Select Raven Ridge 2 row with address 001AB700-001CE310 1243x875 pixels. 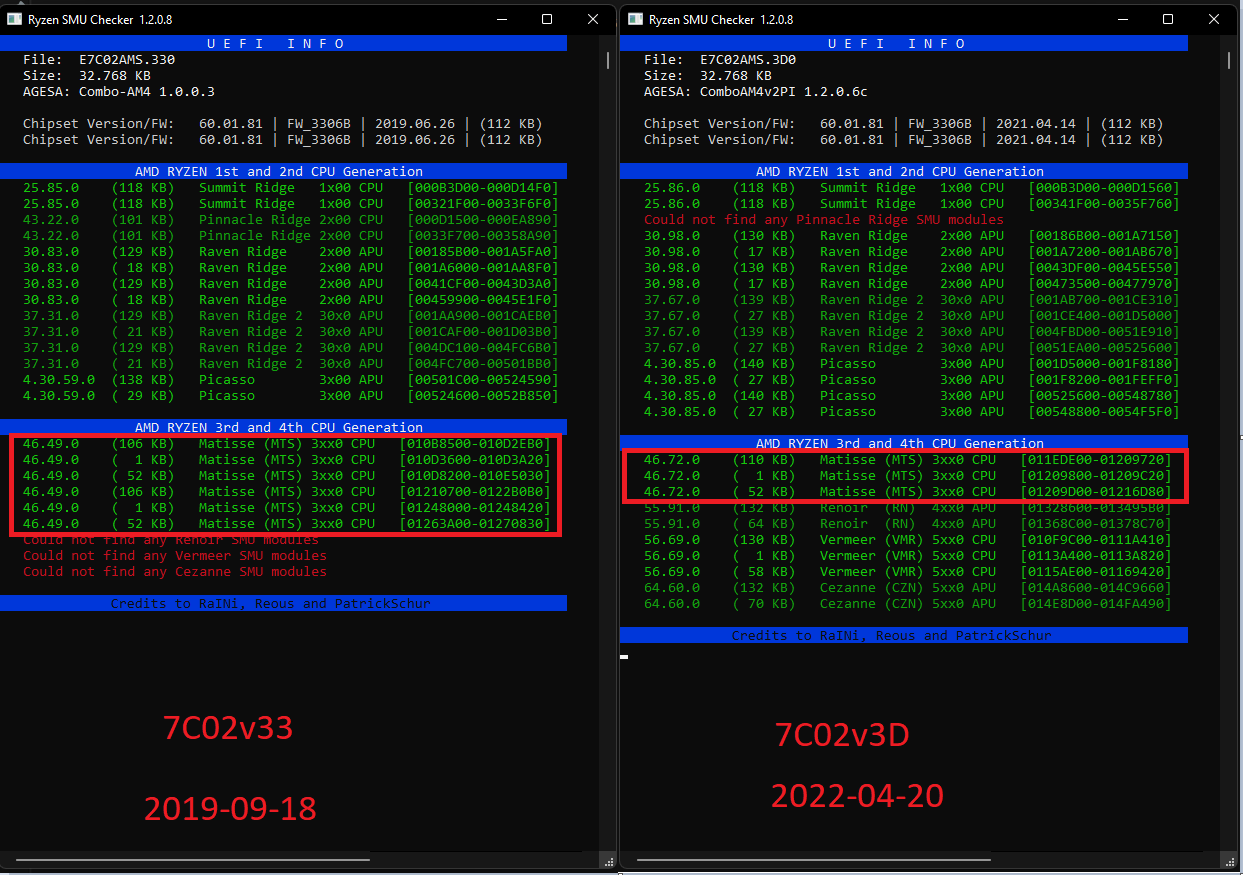[912, 300]
